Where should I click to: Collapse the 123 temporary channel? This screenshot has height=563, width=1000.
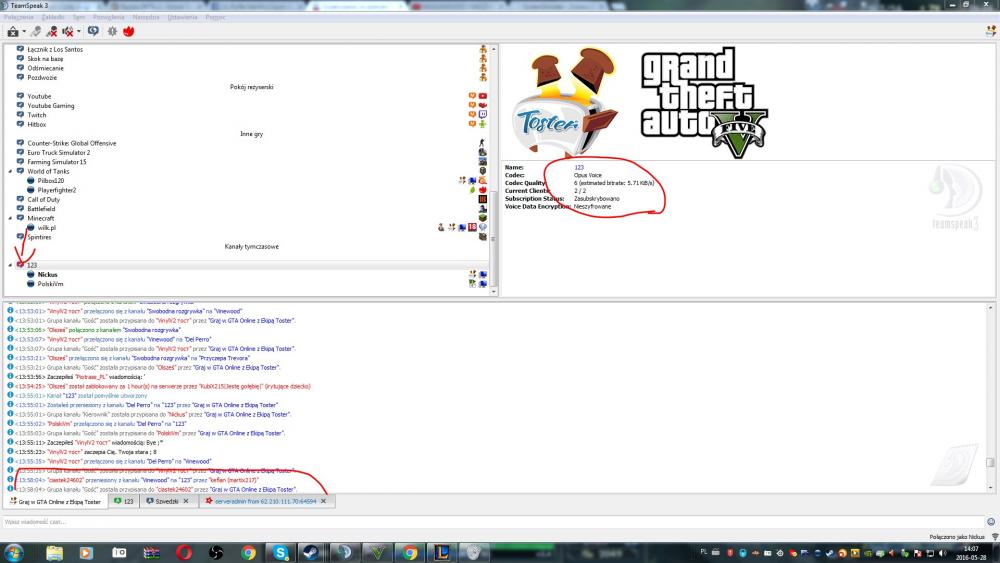point(10,264)
